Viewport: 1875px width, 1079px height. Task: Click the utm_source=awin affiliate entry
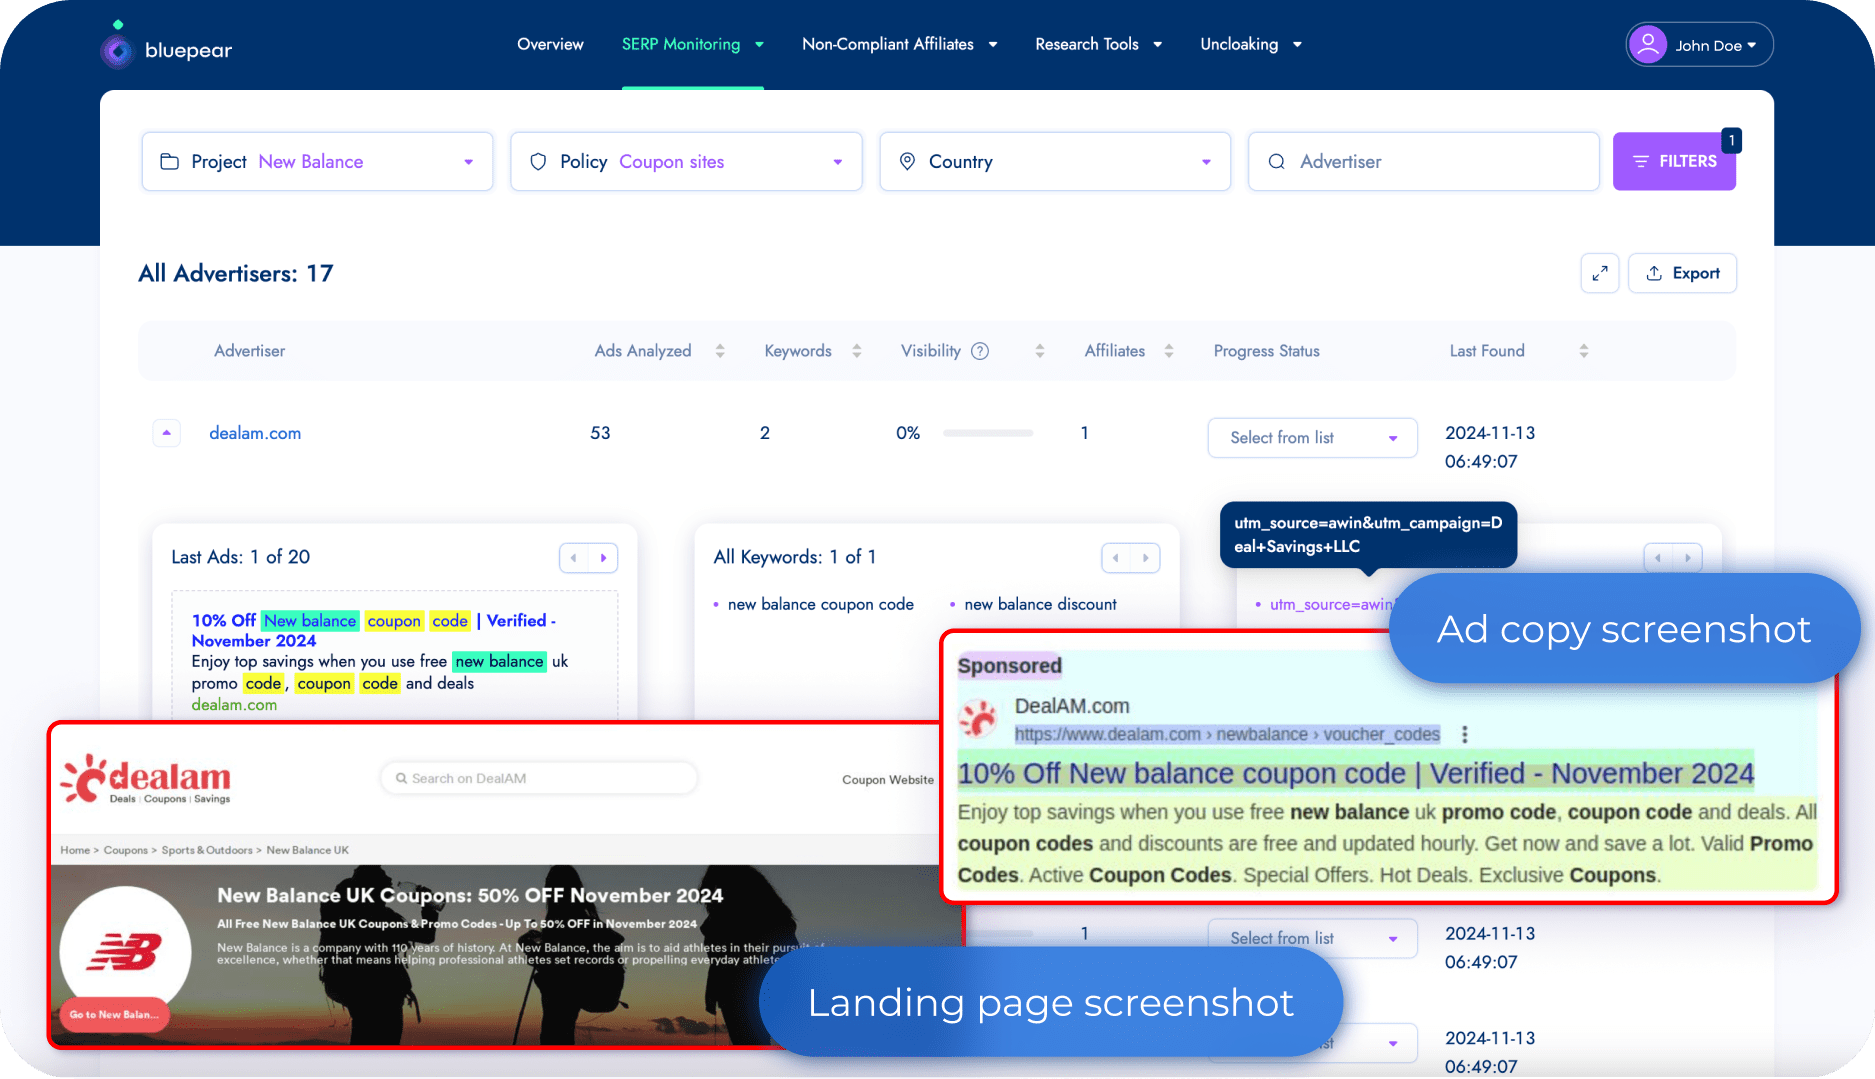pos(1330,605)
